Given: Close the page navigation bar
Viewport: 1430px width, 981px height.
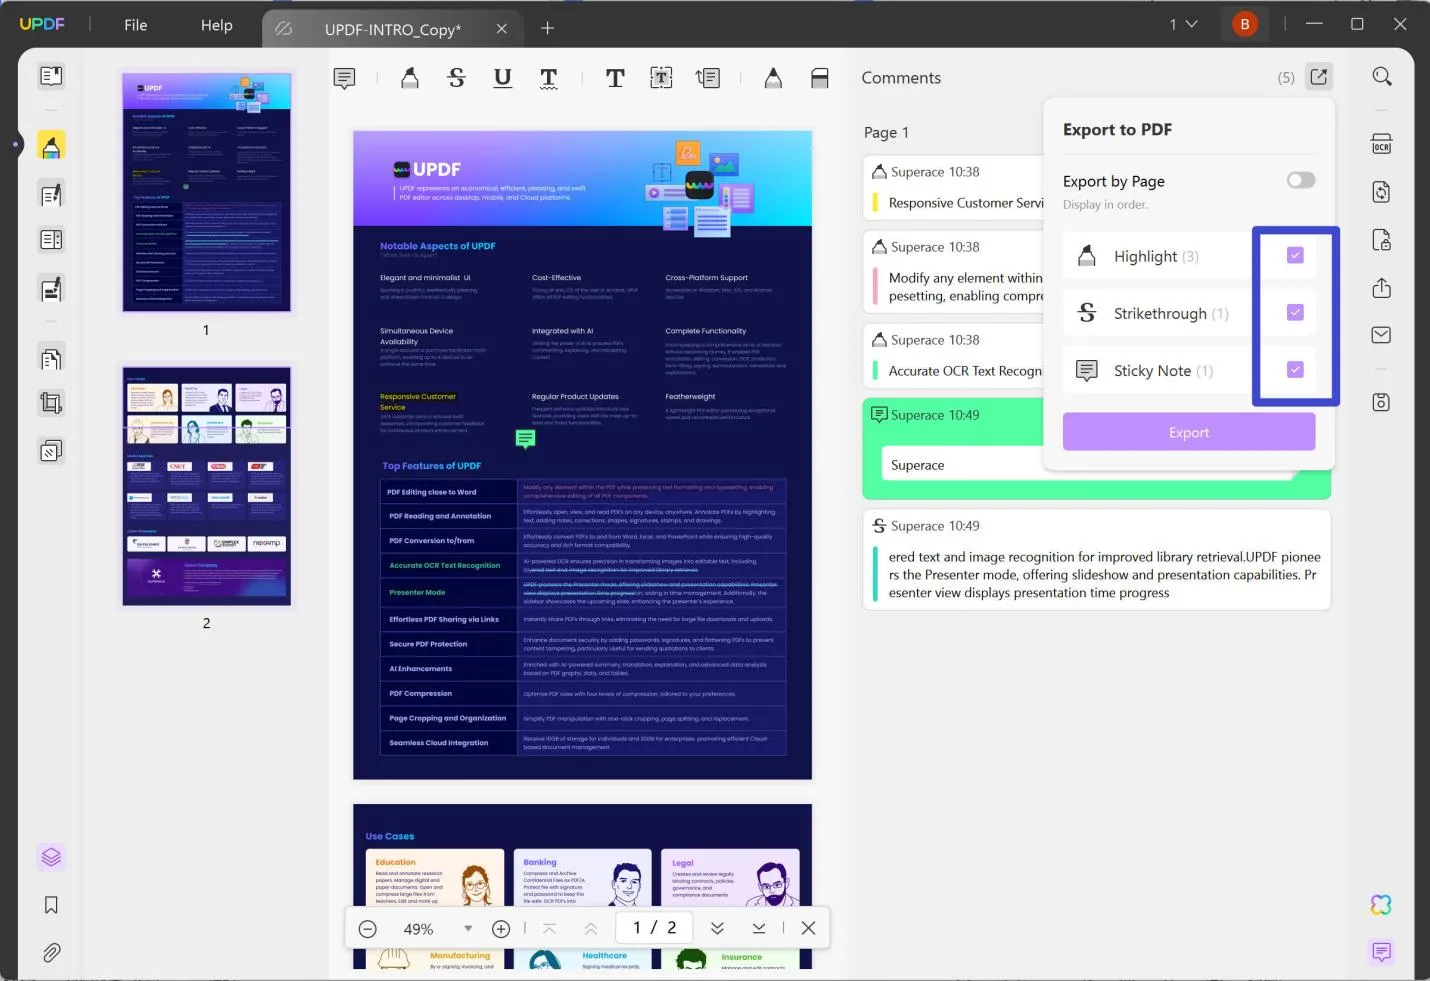Looking at the screenshot, I should [x=808, y=929].
